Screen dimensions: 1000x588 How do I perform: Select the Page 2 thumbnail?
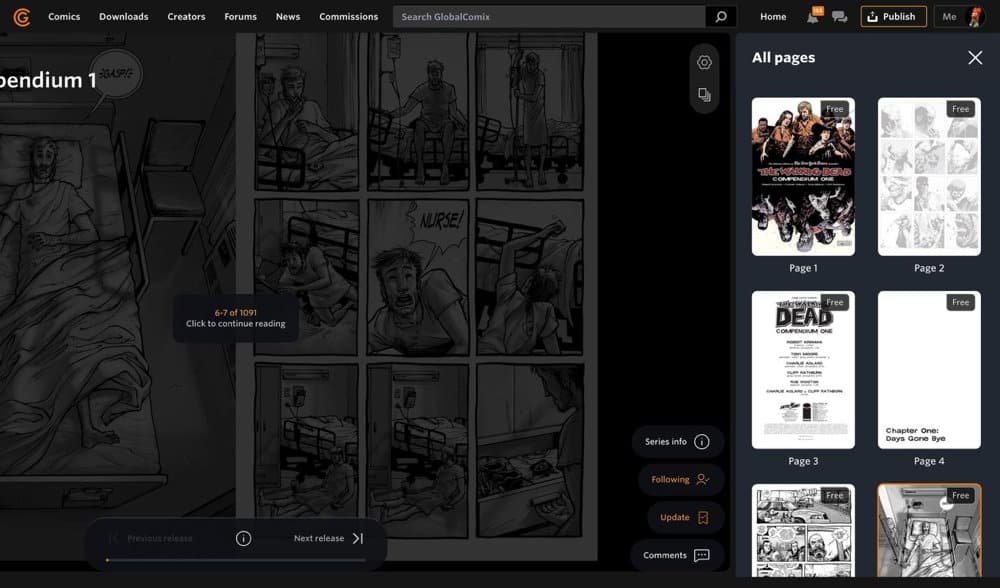(x=929, y=177)
